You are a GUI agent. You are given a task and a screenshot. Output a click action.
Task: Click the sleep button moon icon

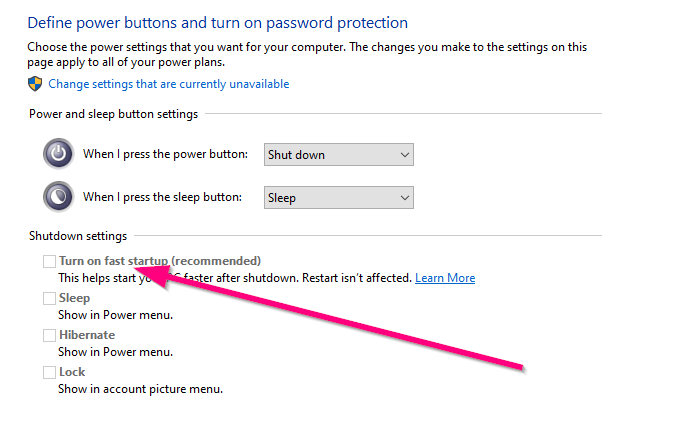(x=58, y=197)
